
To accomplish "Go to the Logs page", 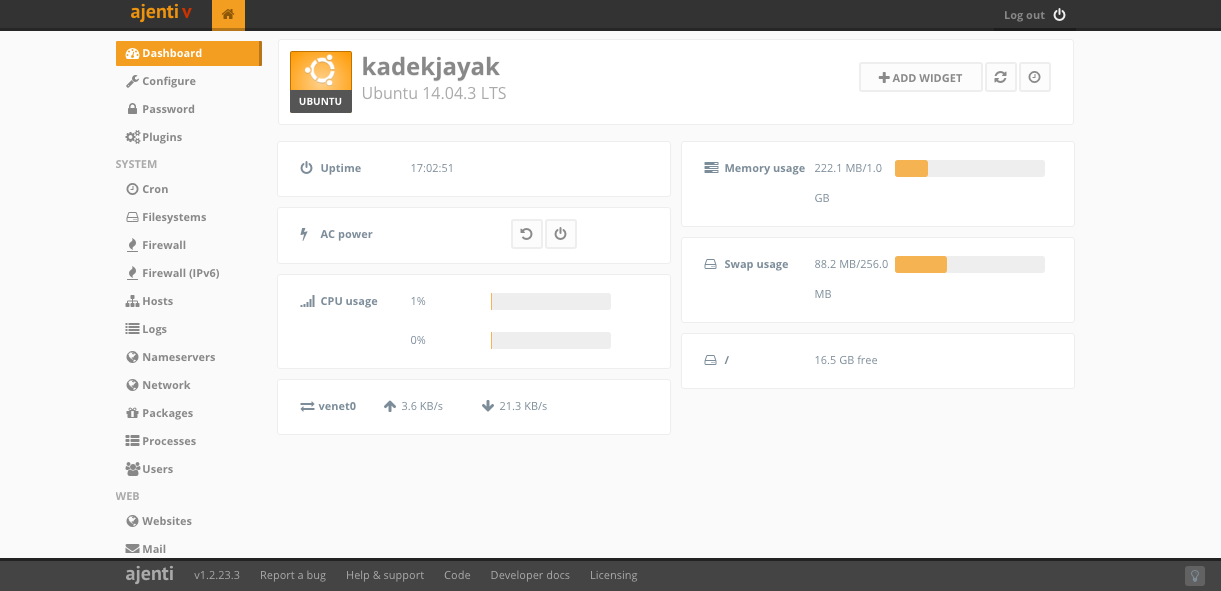I will click(x=154, y=329).
